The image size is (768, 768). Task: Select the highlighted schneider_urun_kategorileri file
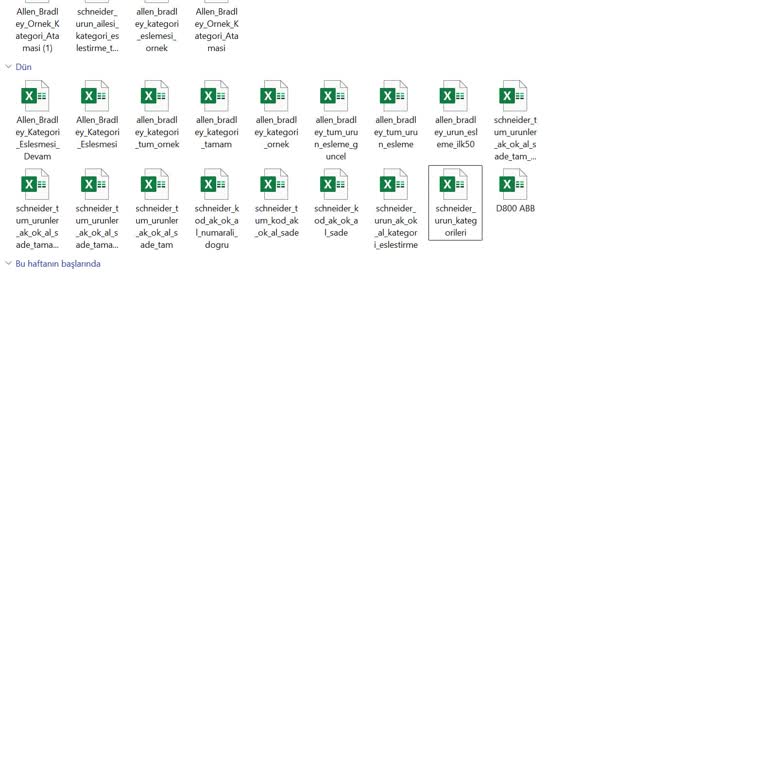455,186
